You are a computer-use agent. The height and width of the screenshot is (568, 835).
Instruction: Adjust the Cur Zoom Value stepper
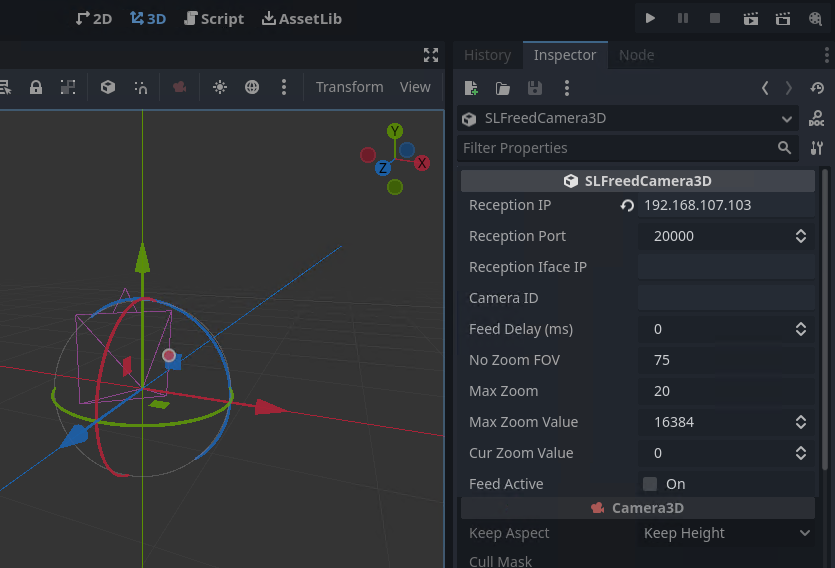tap(801, 453)
